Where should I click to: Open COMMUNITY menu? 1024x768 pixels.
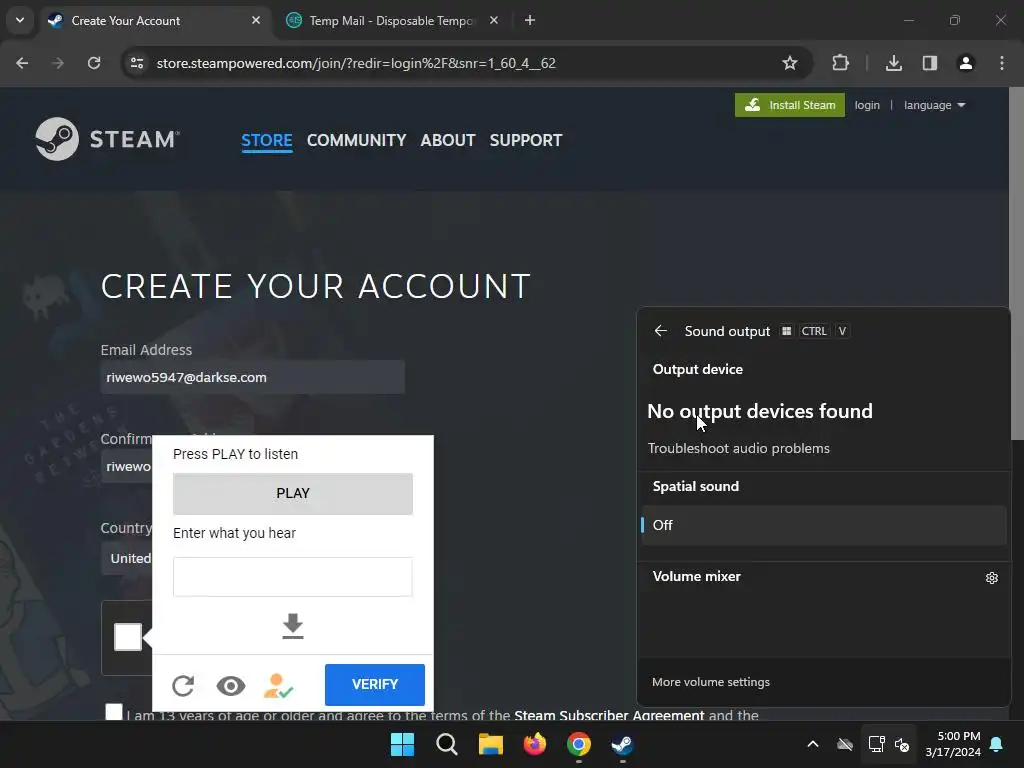[x=357, y=140]
